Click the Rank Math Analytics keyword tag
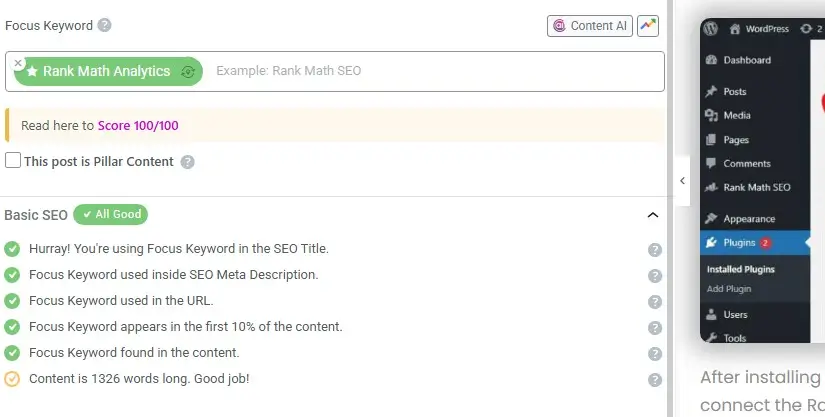The image size is (825, 417). pos(106,71)
